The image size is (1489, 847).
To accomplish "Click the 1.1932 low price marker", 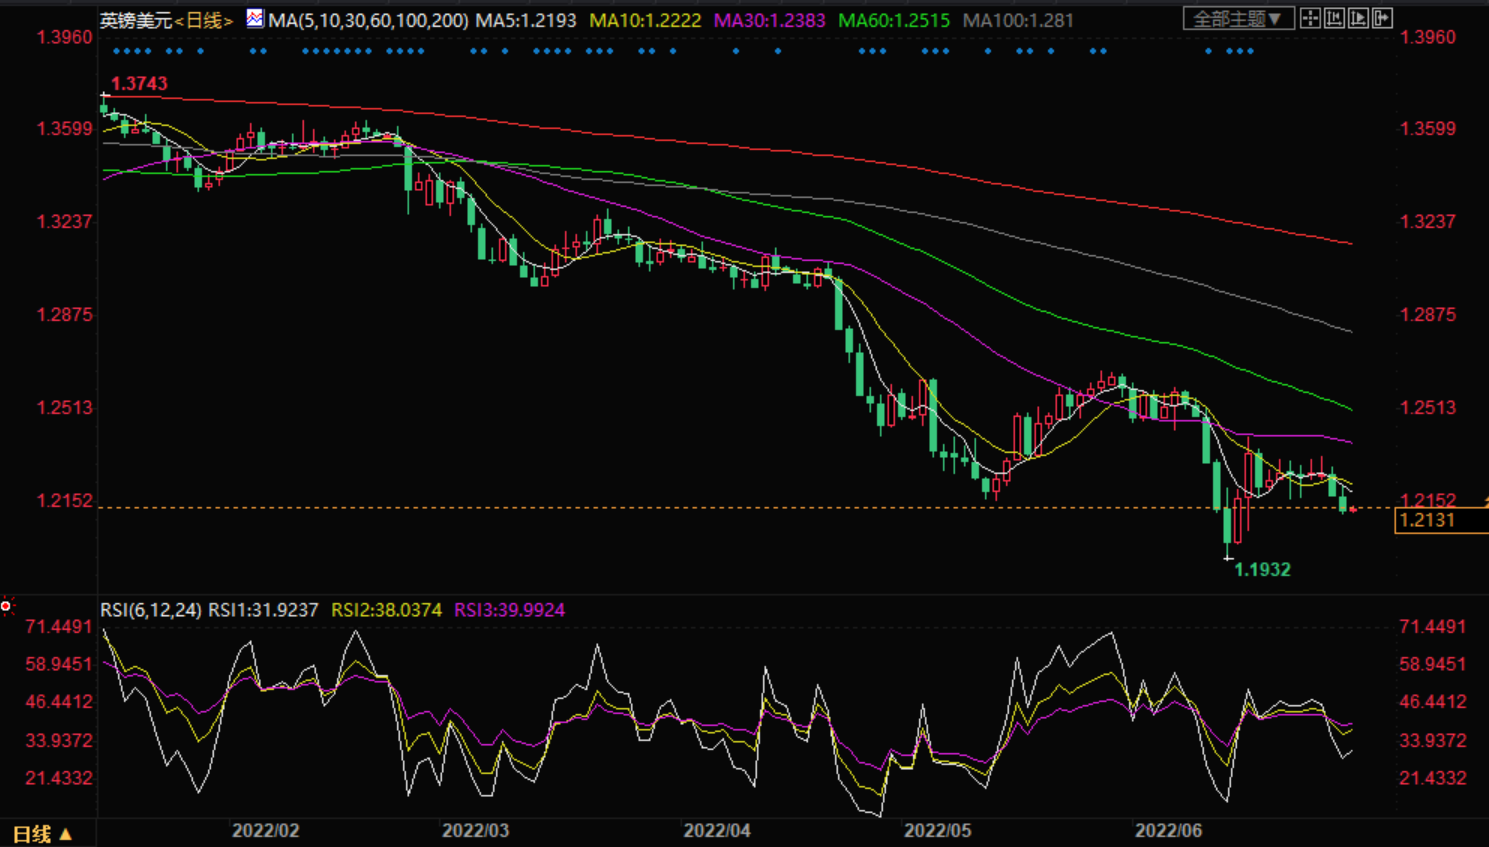I will (x=1262, y=569).
